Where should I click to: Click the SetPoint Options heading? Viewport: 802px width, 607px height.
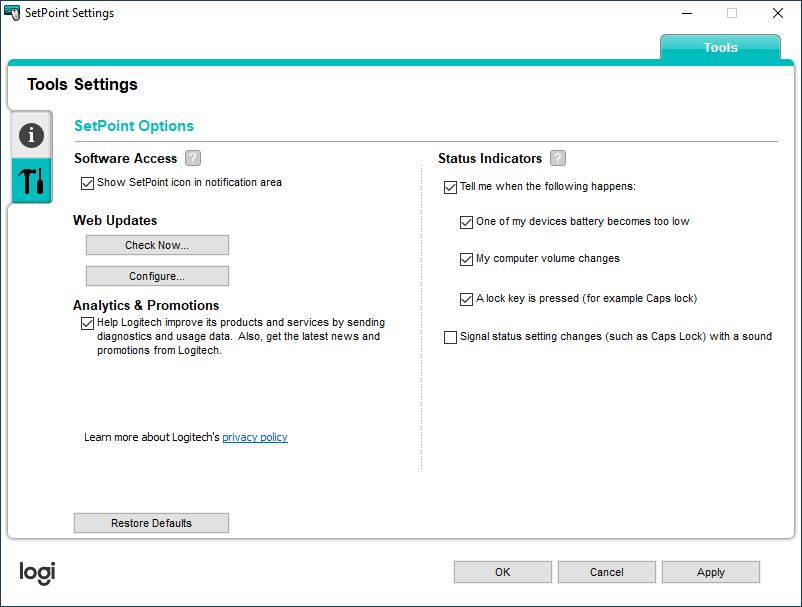[x=134, y=126]
